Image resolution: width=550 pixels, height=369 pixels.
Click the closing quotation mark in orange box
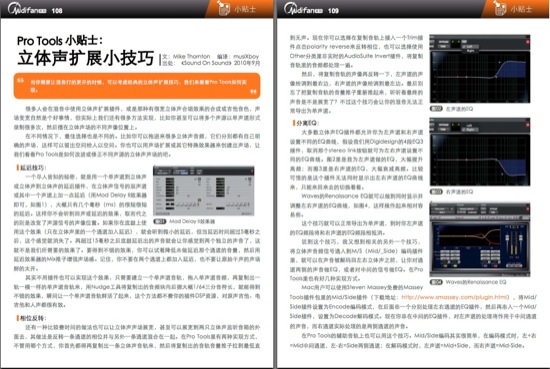click(253, 92)
